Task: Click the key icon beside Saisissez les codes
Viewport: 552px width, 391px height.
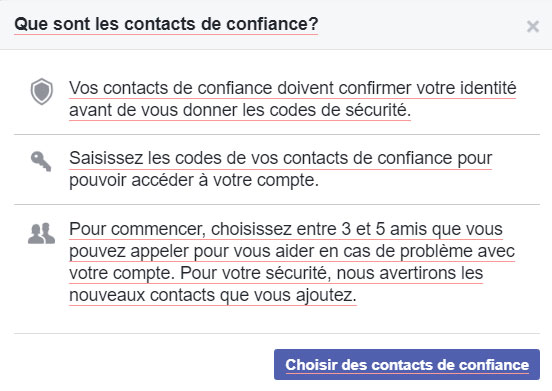Action: tap(41, 161)
